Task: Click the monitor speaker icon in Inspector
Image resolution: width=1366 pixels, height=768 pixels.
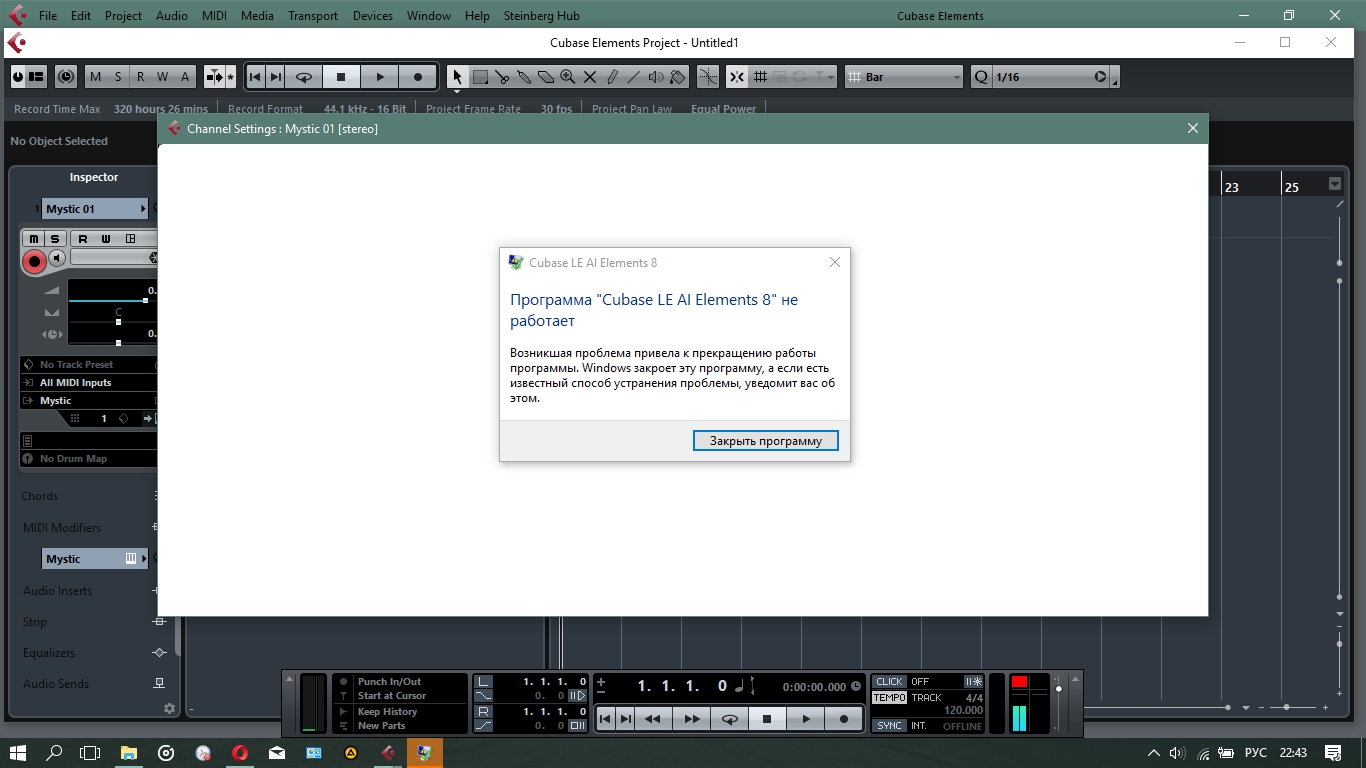Action: 57,259
